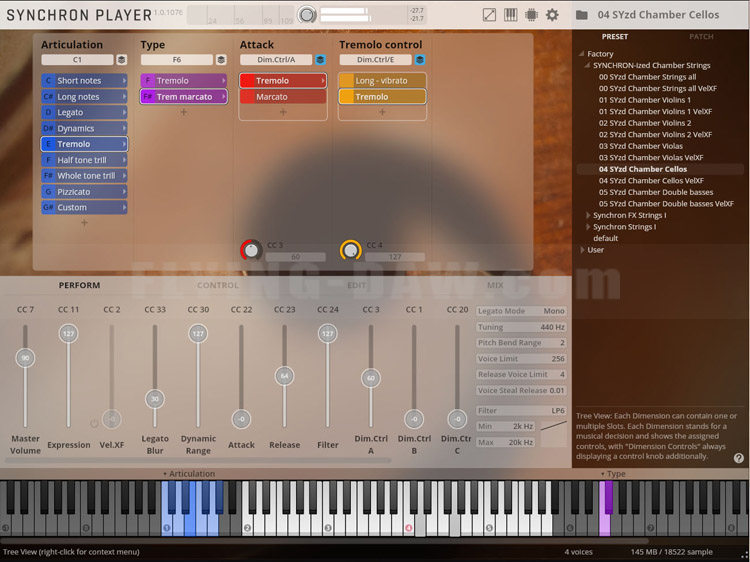Add a new Tremolo control slot plus
The height and width of the screenshot is (562, 750).
pos(382,112)
